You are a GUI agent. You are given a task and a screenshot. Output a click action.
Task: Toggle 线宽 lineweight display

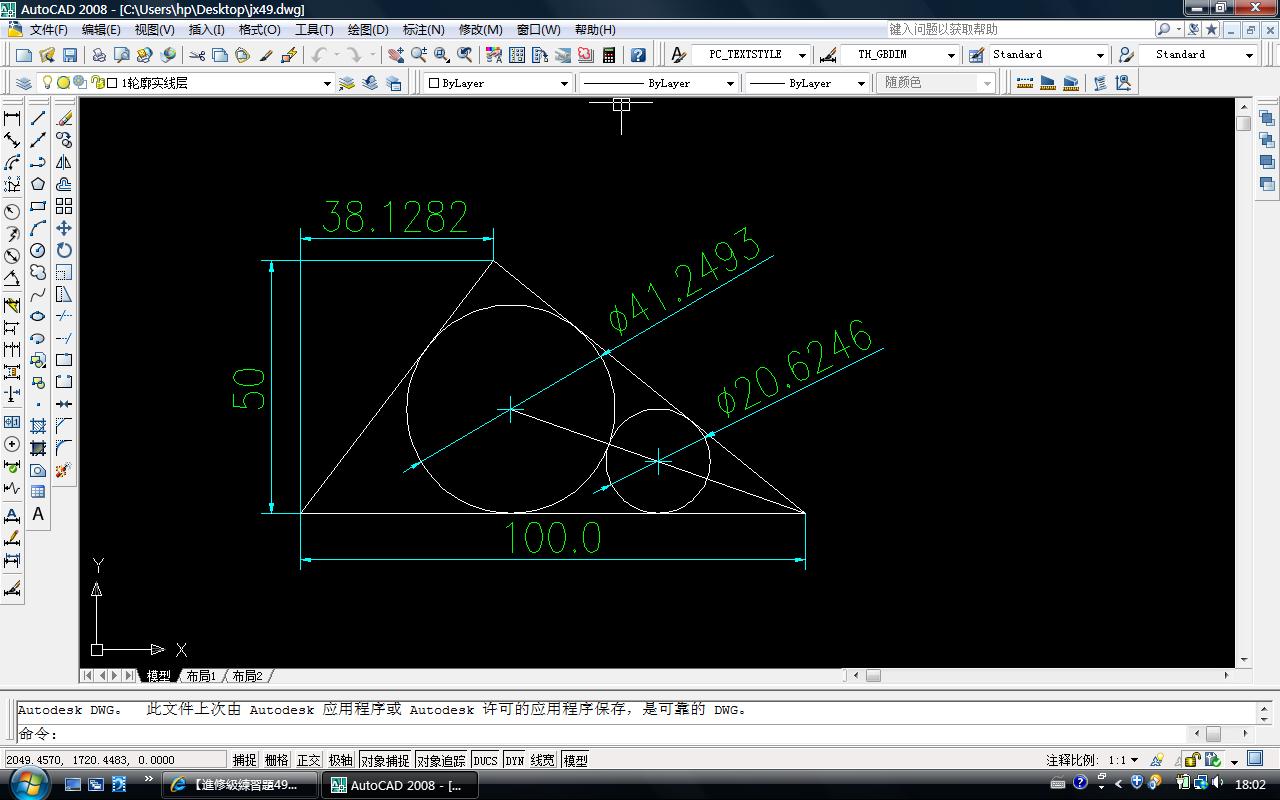542,760
